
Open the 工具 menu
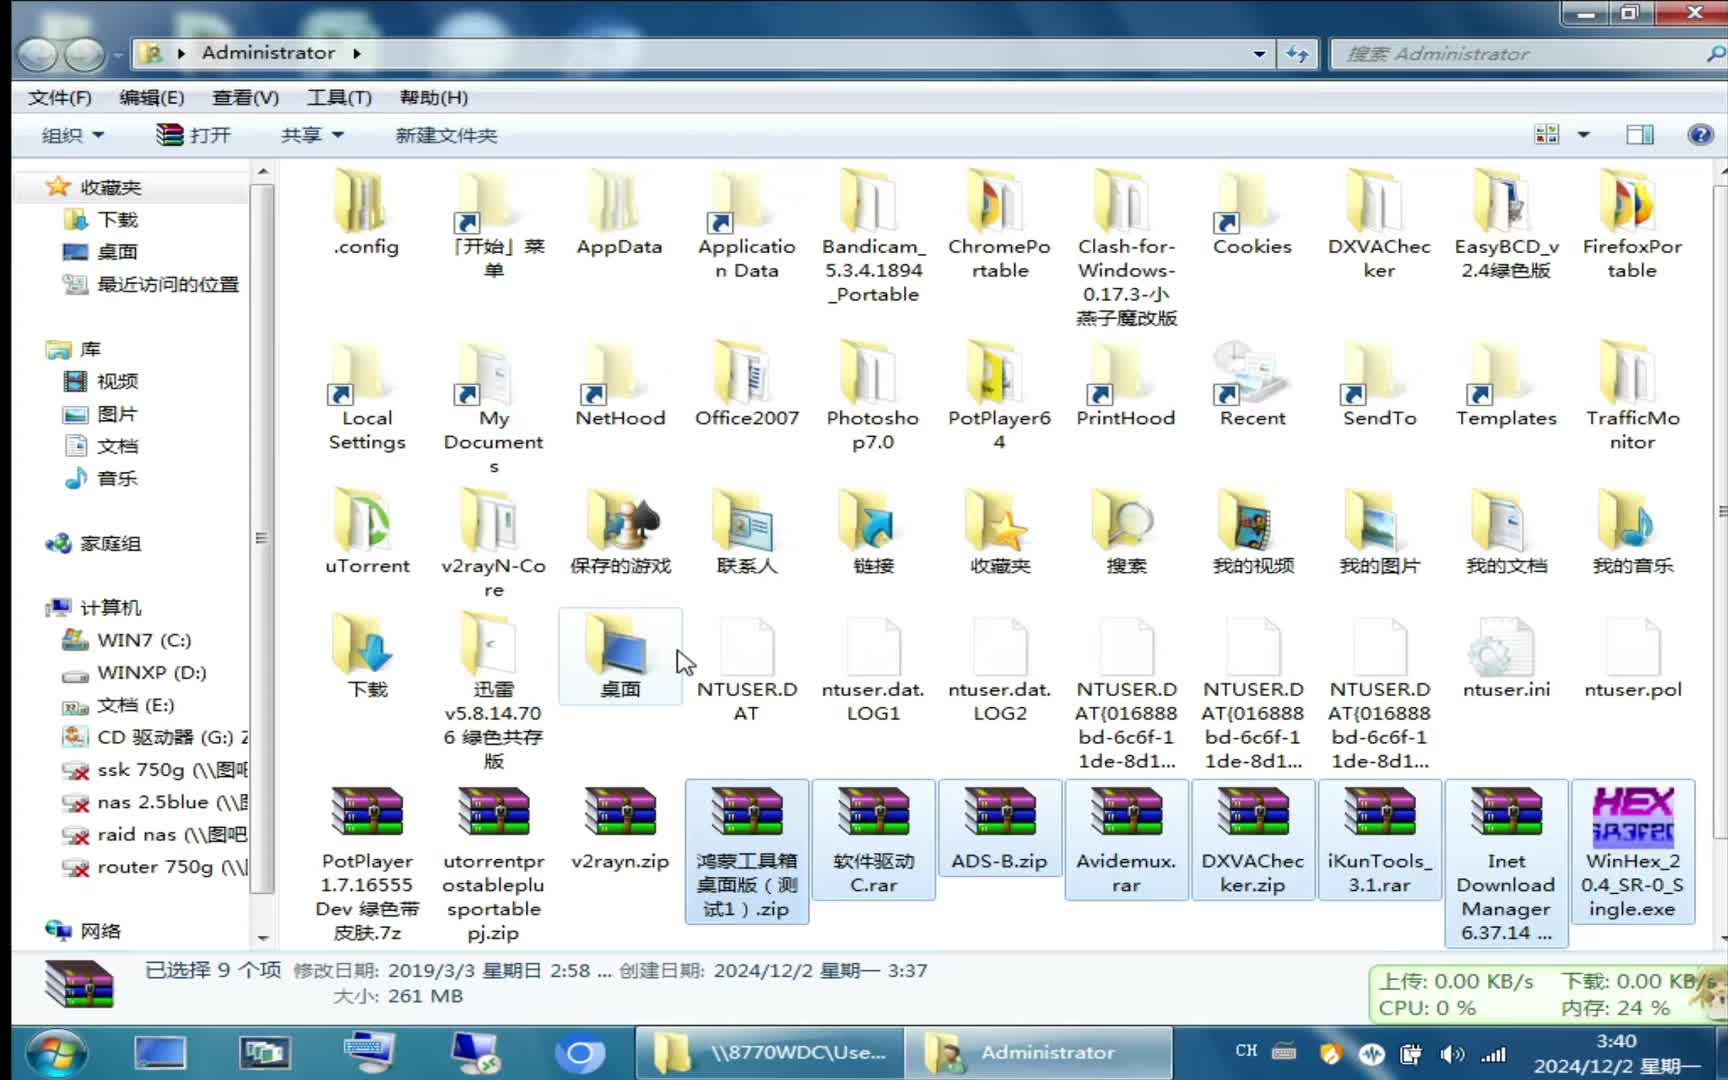[338, 97]
